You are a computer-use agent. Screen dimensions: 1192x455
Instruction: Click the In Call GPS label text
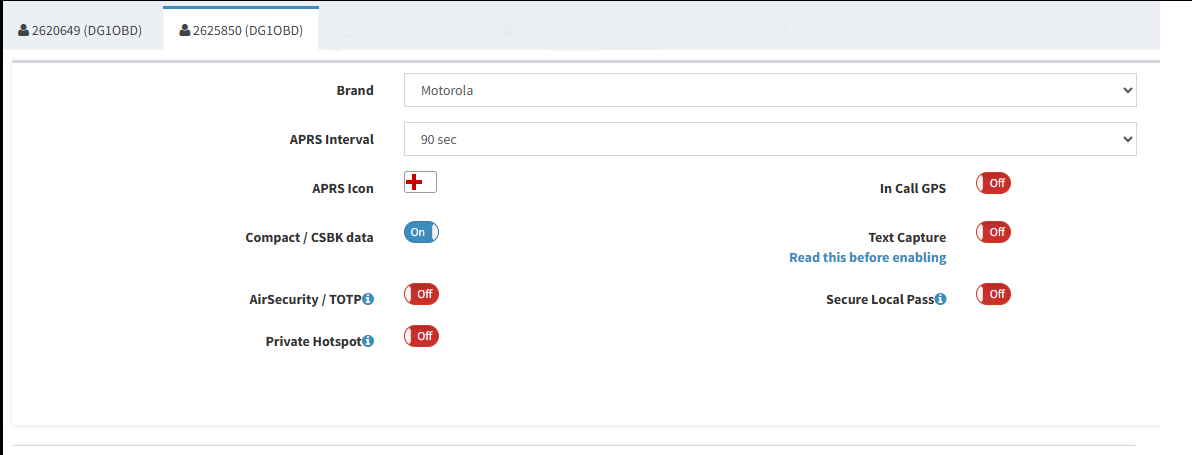912,188
